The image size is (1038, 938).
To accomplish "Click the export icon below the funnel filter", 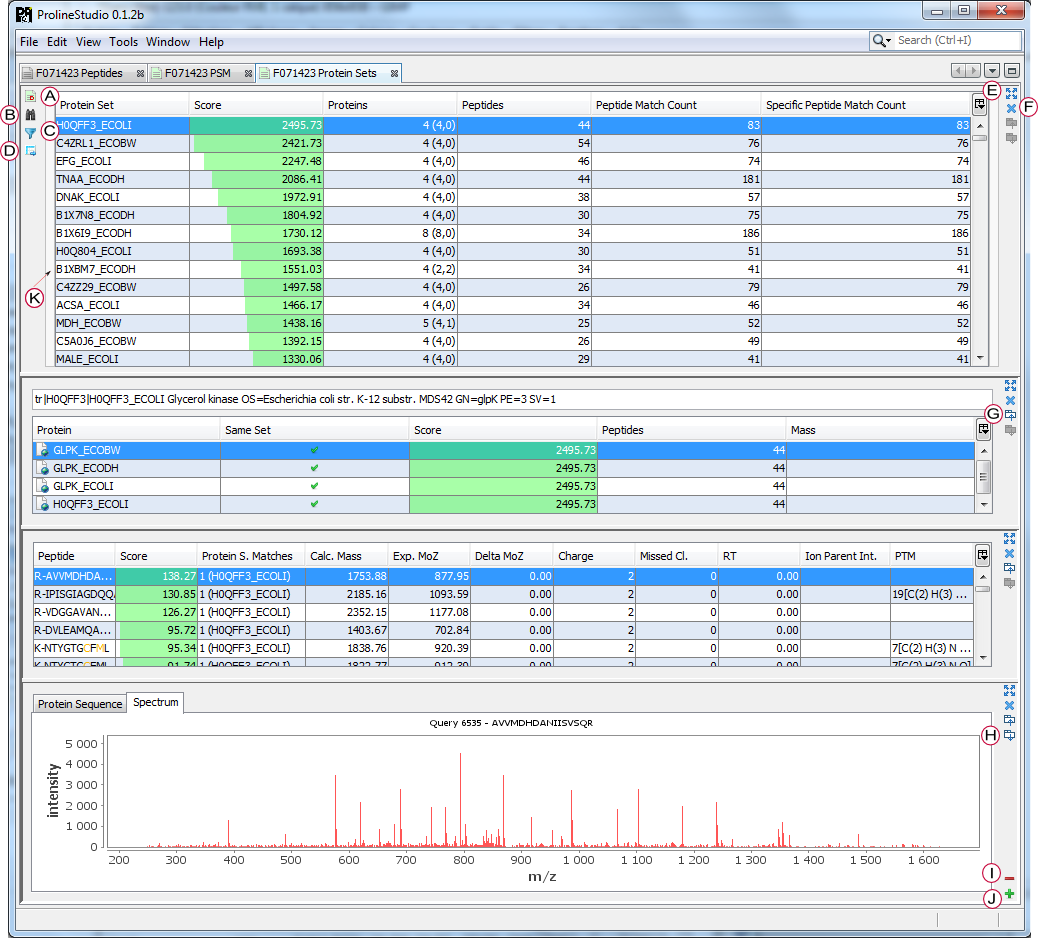I will 31,151.
